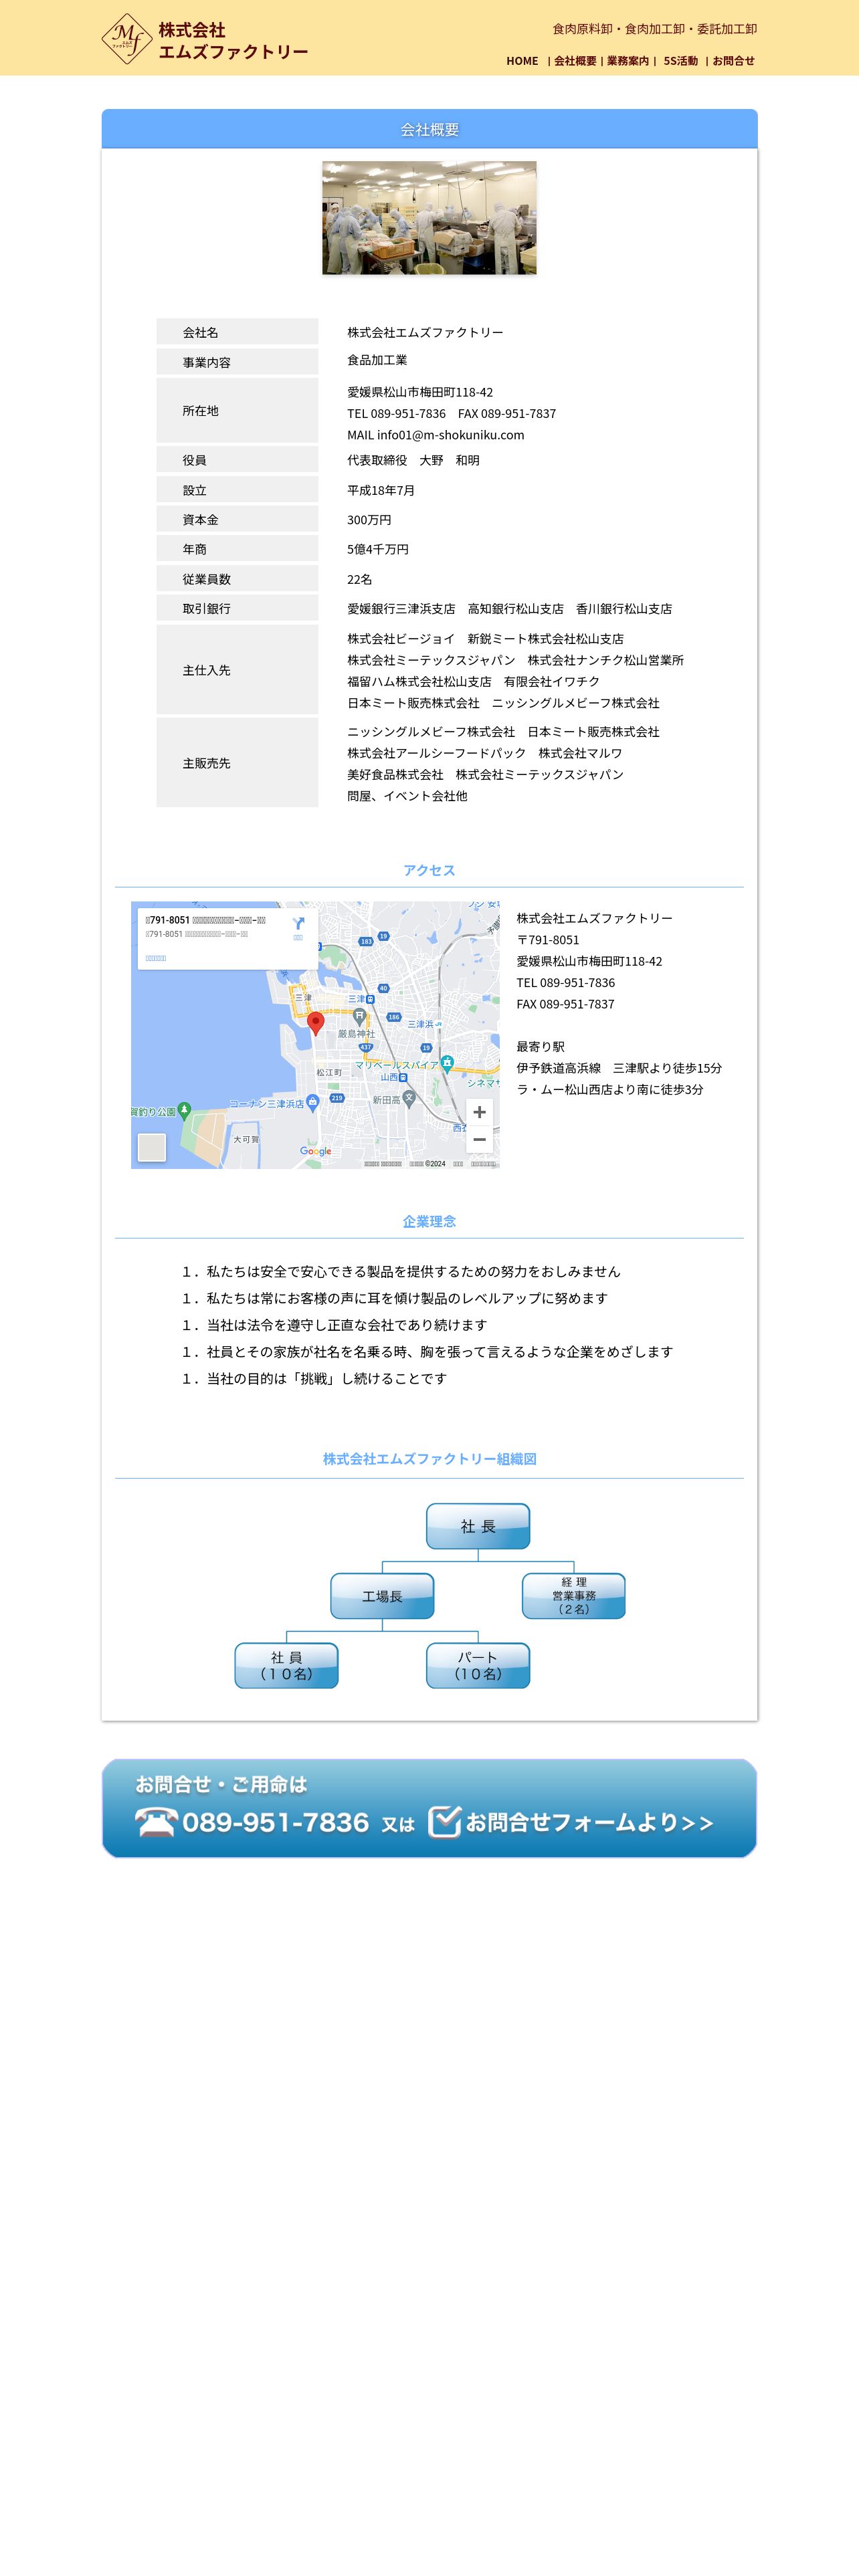The width and height of the screenshot is (859, 2576).
Task: Click the 設立 table label
Action: 237,490
